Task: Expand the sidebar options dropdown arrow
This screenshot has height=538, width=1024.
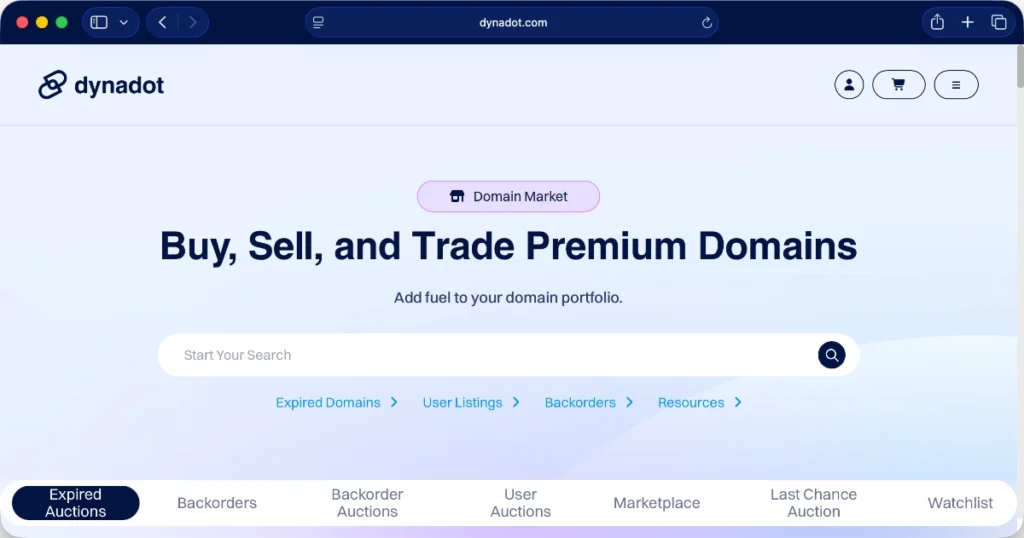Action: [123, 22]
